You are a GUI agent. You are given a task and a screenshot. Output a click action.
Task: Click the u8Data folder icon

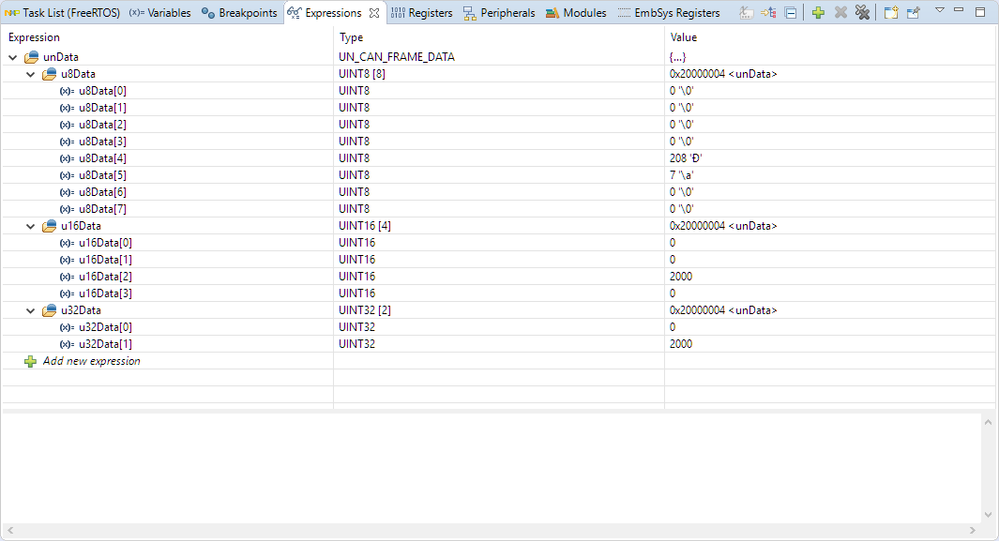point(49,75)
